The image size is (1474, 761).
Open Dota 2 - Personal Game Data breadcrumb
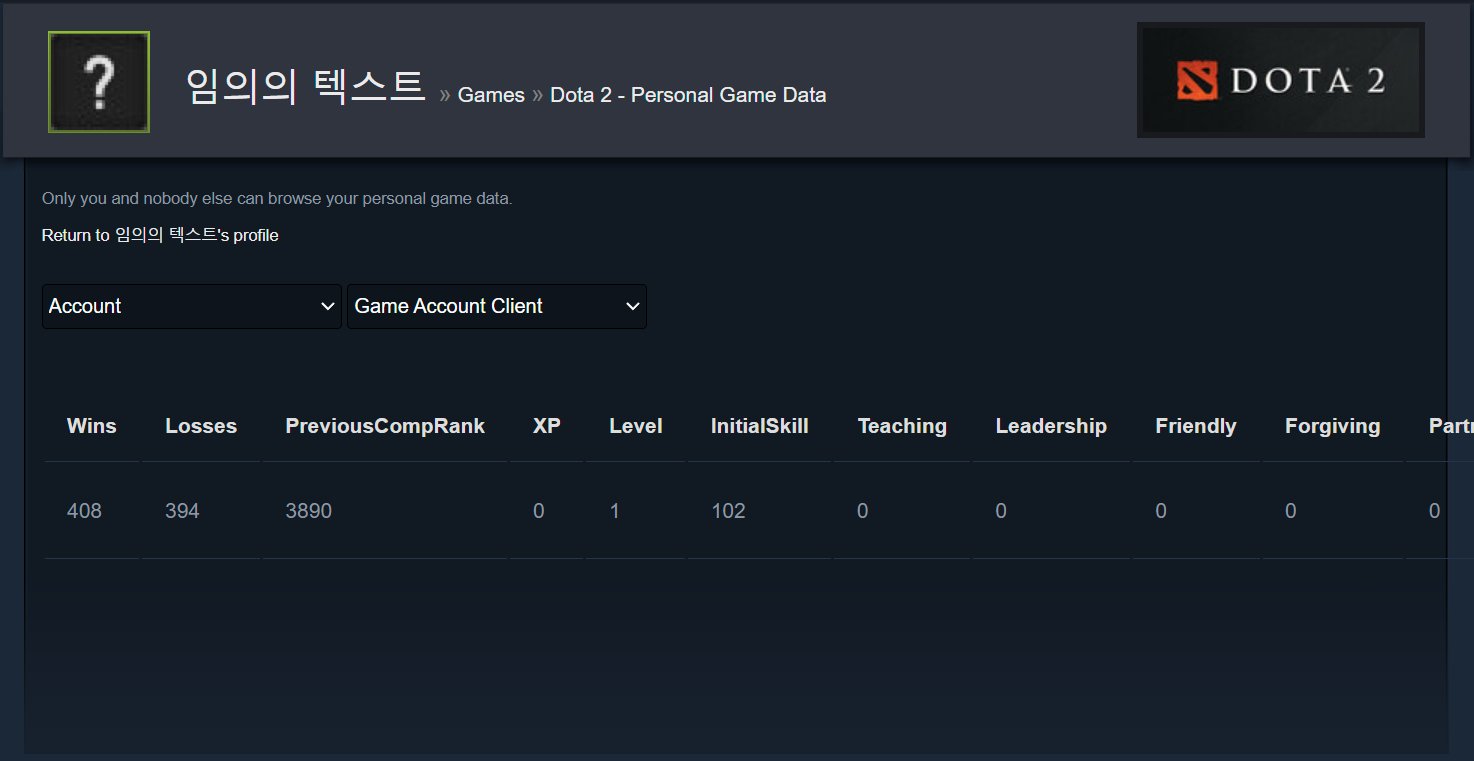click(688, 95)
